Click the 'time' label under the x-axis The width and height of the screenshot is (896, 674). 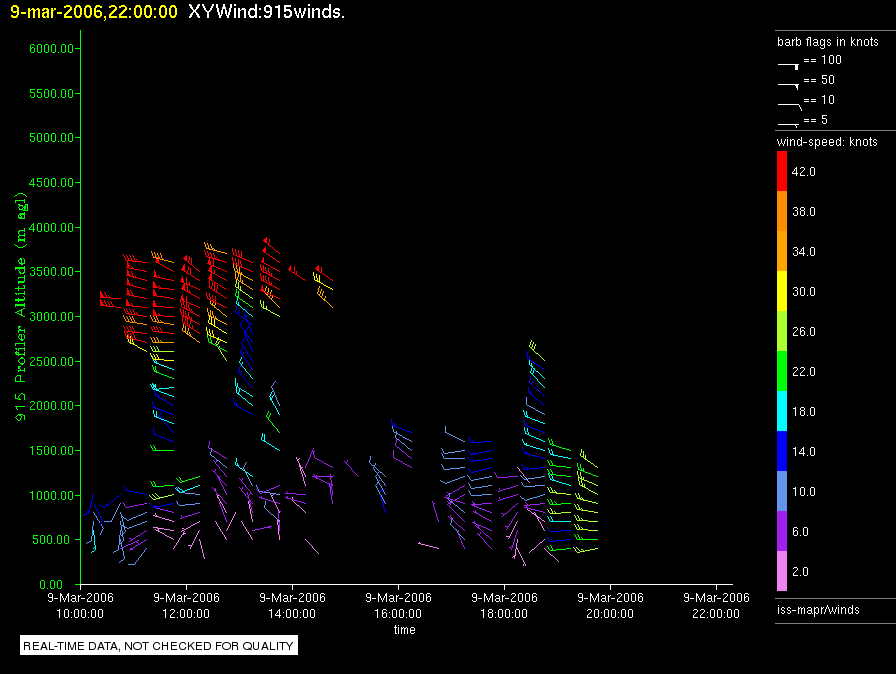tap(404, 630)
